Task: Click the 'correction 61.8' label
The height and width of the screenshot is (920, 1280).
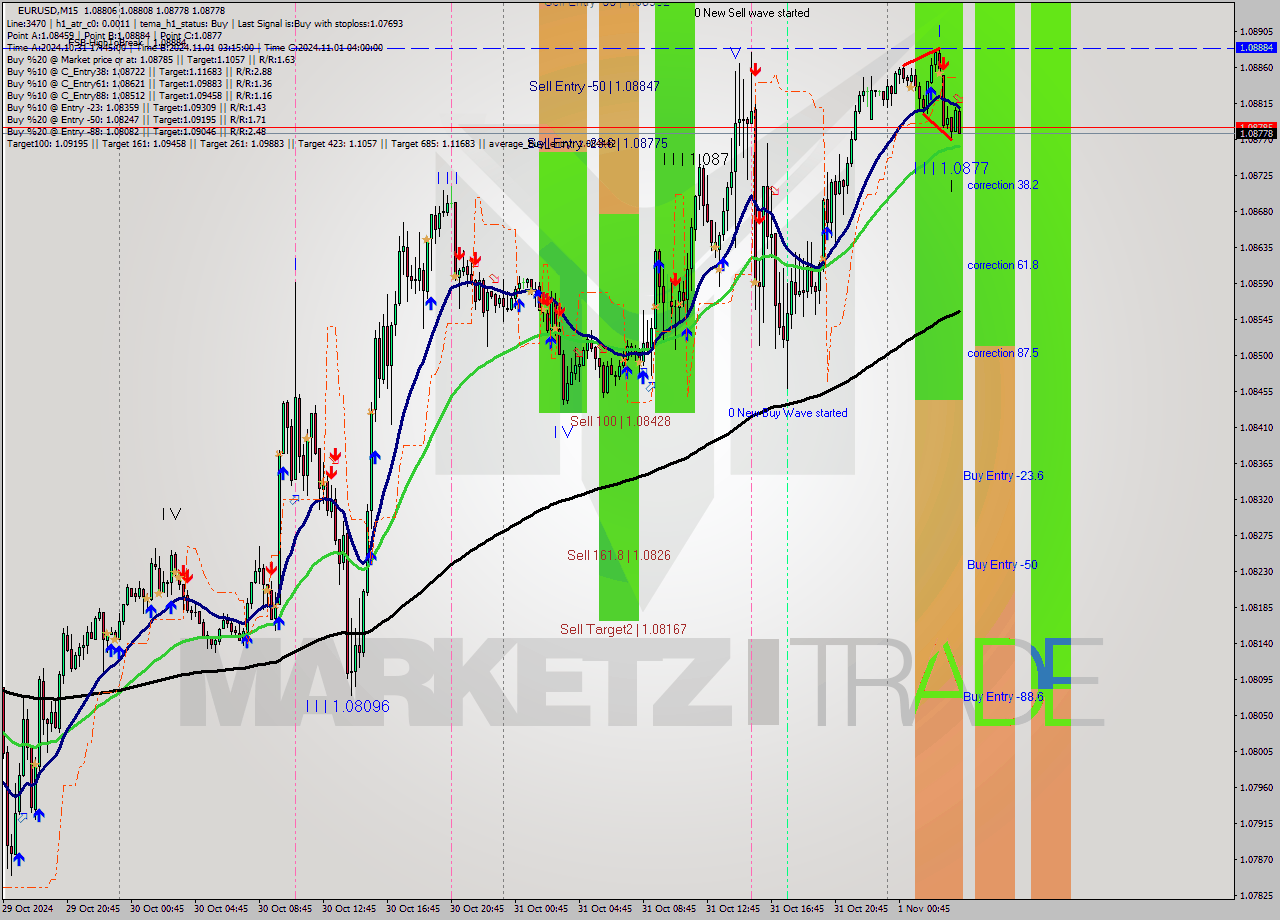Action: click(1002, 265)
